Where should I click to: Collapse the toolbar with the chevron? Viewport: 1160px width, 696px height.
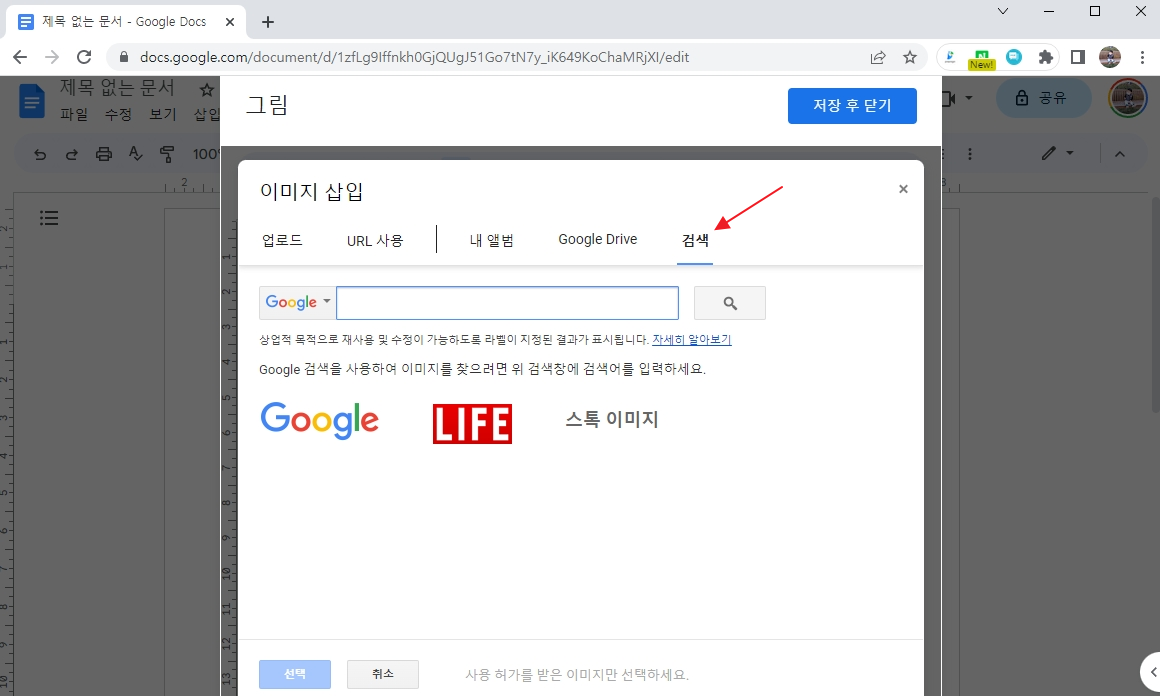[x=1120, y=154]
